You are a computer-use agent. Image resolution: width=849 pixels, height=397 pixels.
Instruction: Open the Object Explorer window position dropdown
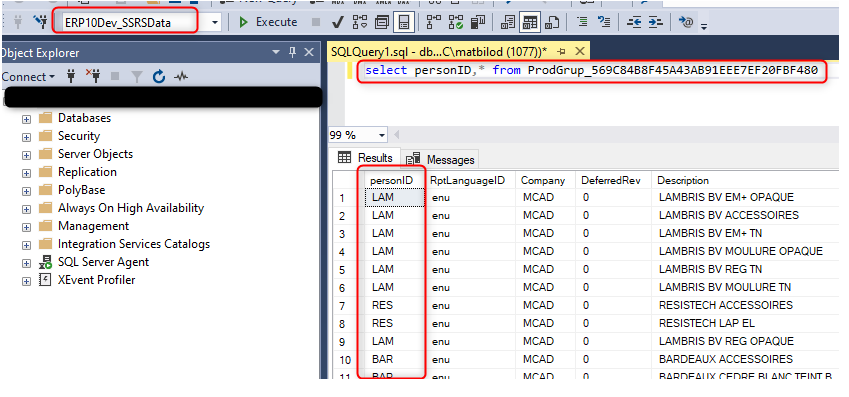click(x=276, y=53)
